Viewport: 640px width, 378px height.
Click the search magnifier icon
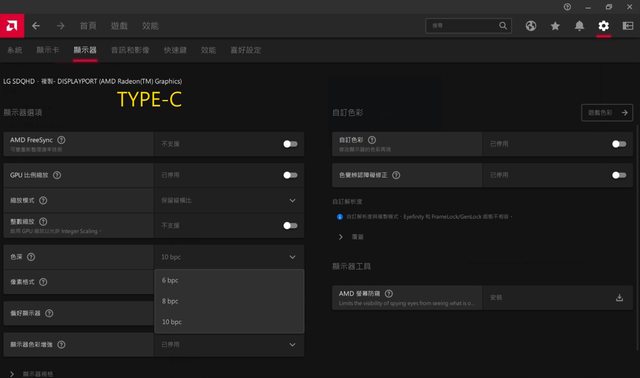(x=503, y=26)
